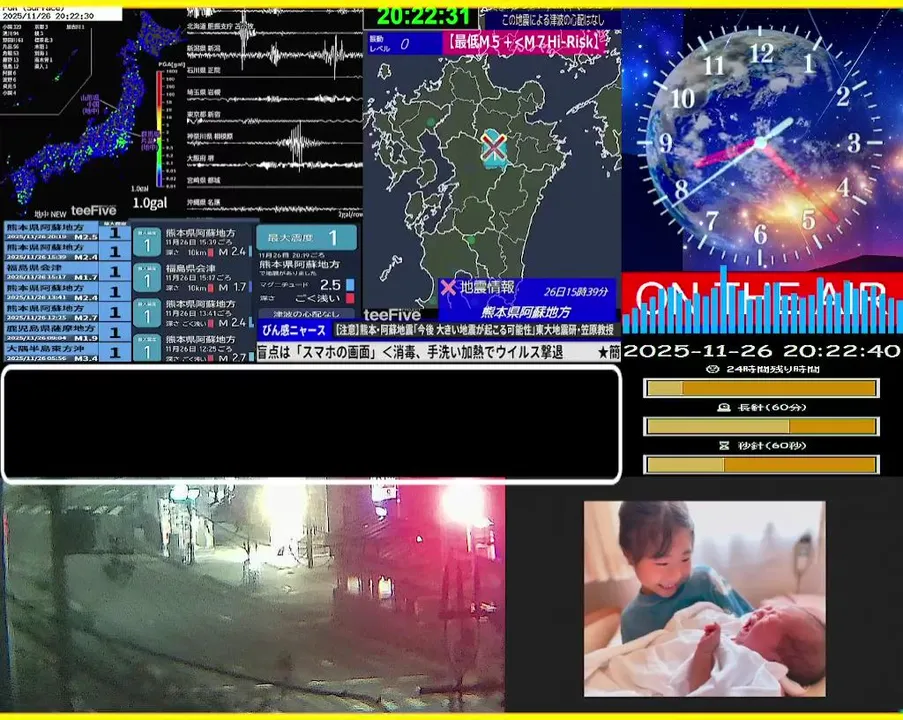Screen dimensions: 903x720
Task: Click the 最大震度 1 banner
Action: [x=306, y=237]
